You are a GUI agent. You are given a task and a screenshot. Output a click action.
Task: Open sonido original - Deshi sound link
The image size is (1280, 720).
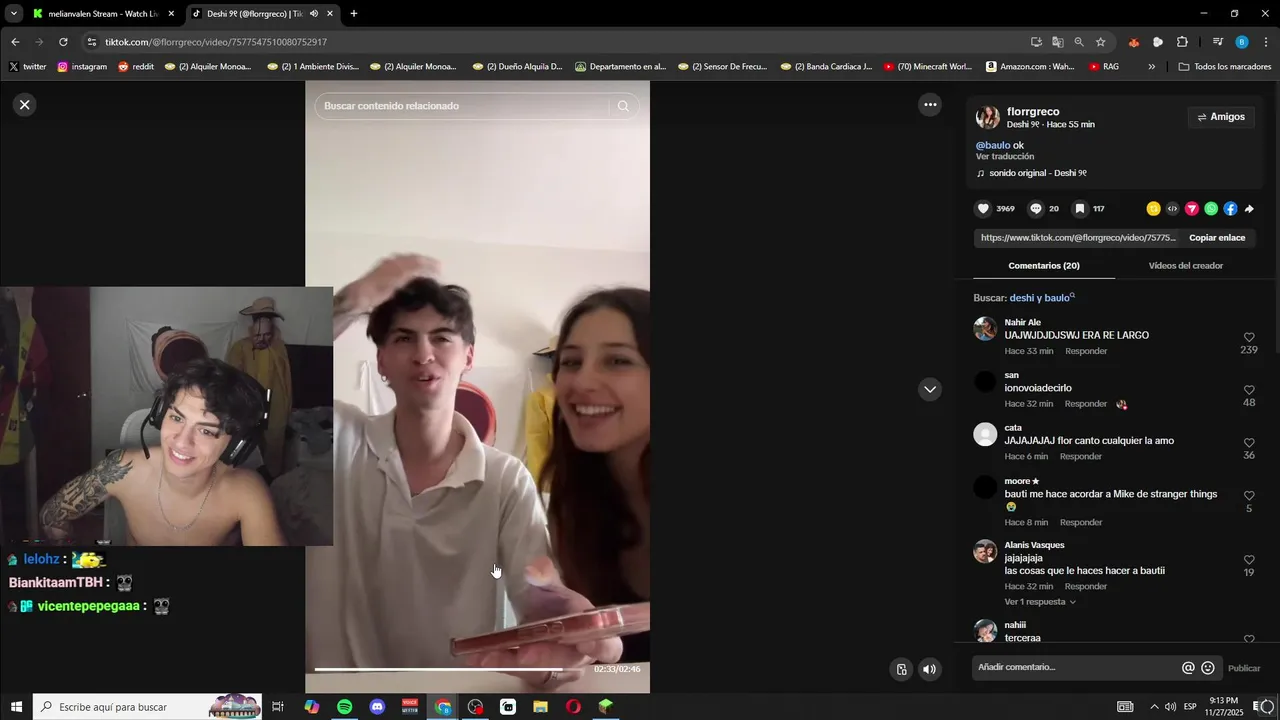tap(1037, 173)
